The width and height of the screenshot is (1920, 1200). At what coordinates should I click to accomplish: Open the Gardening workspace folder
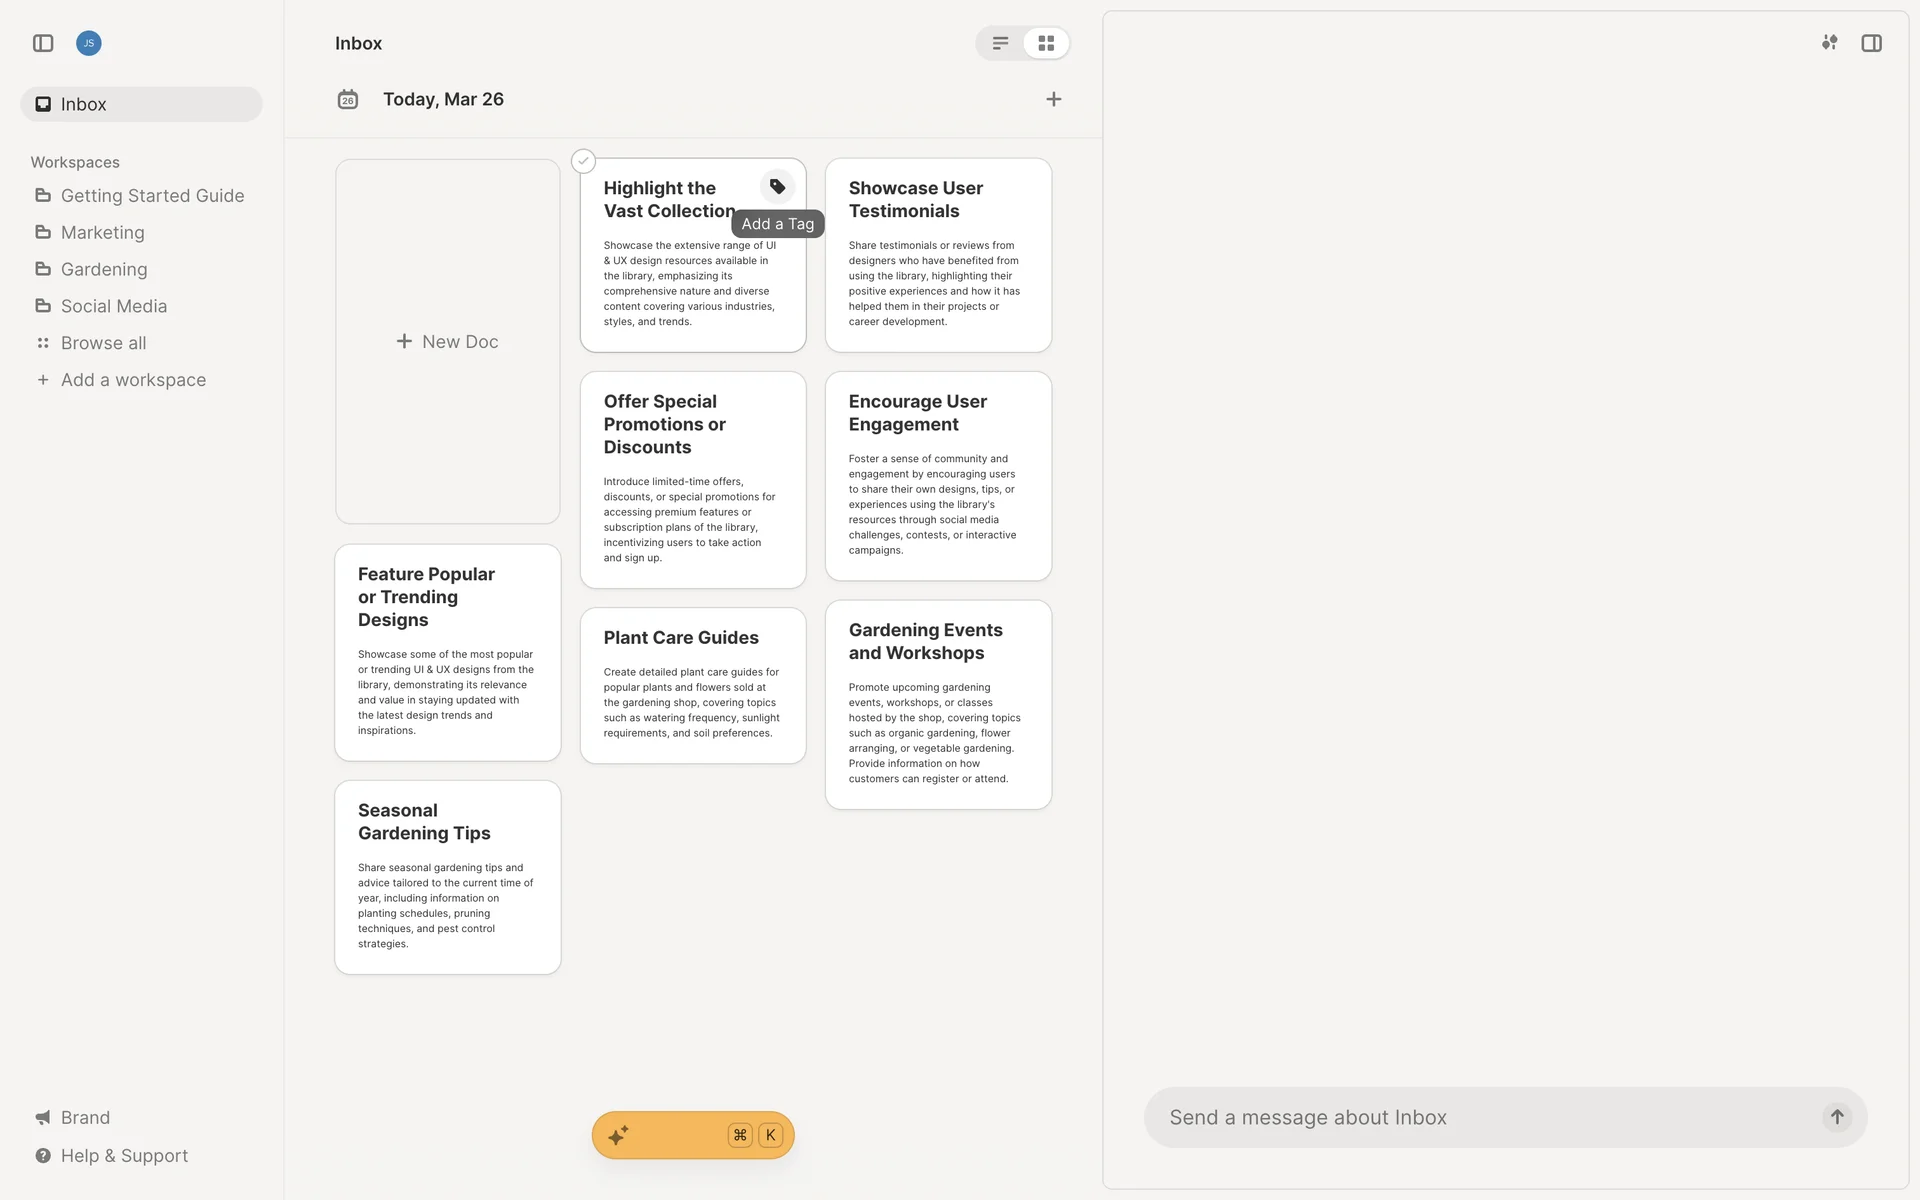tap(103, 269)
